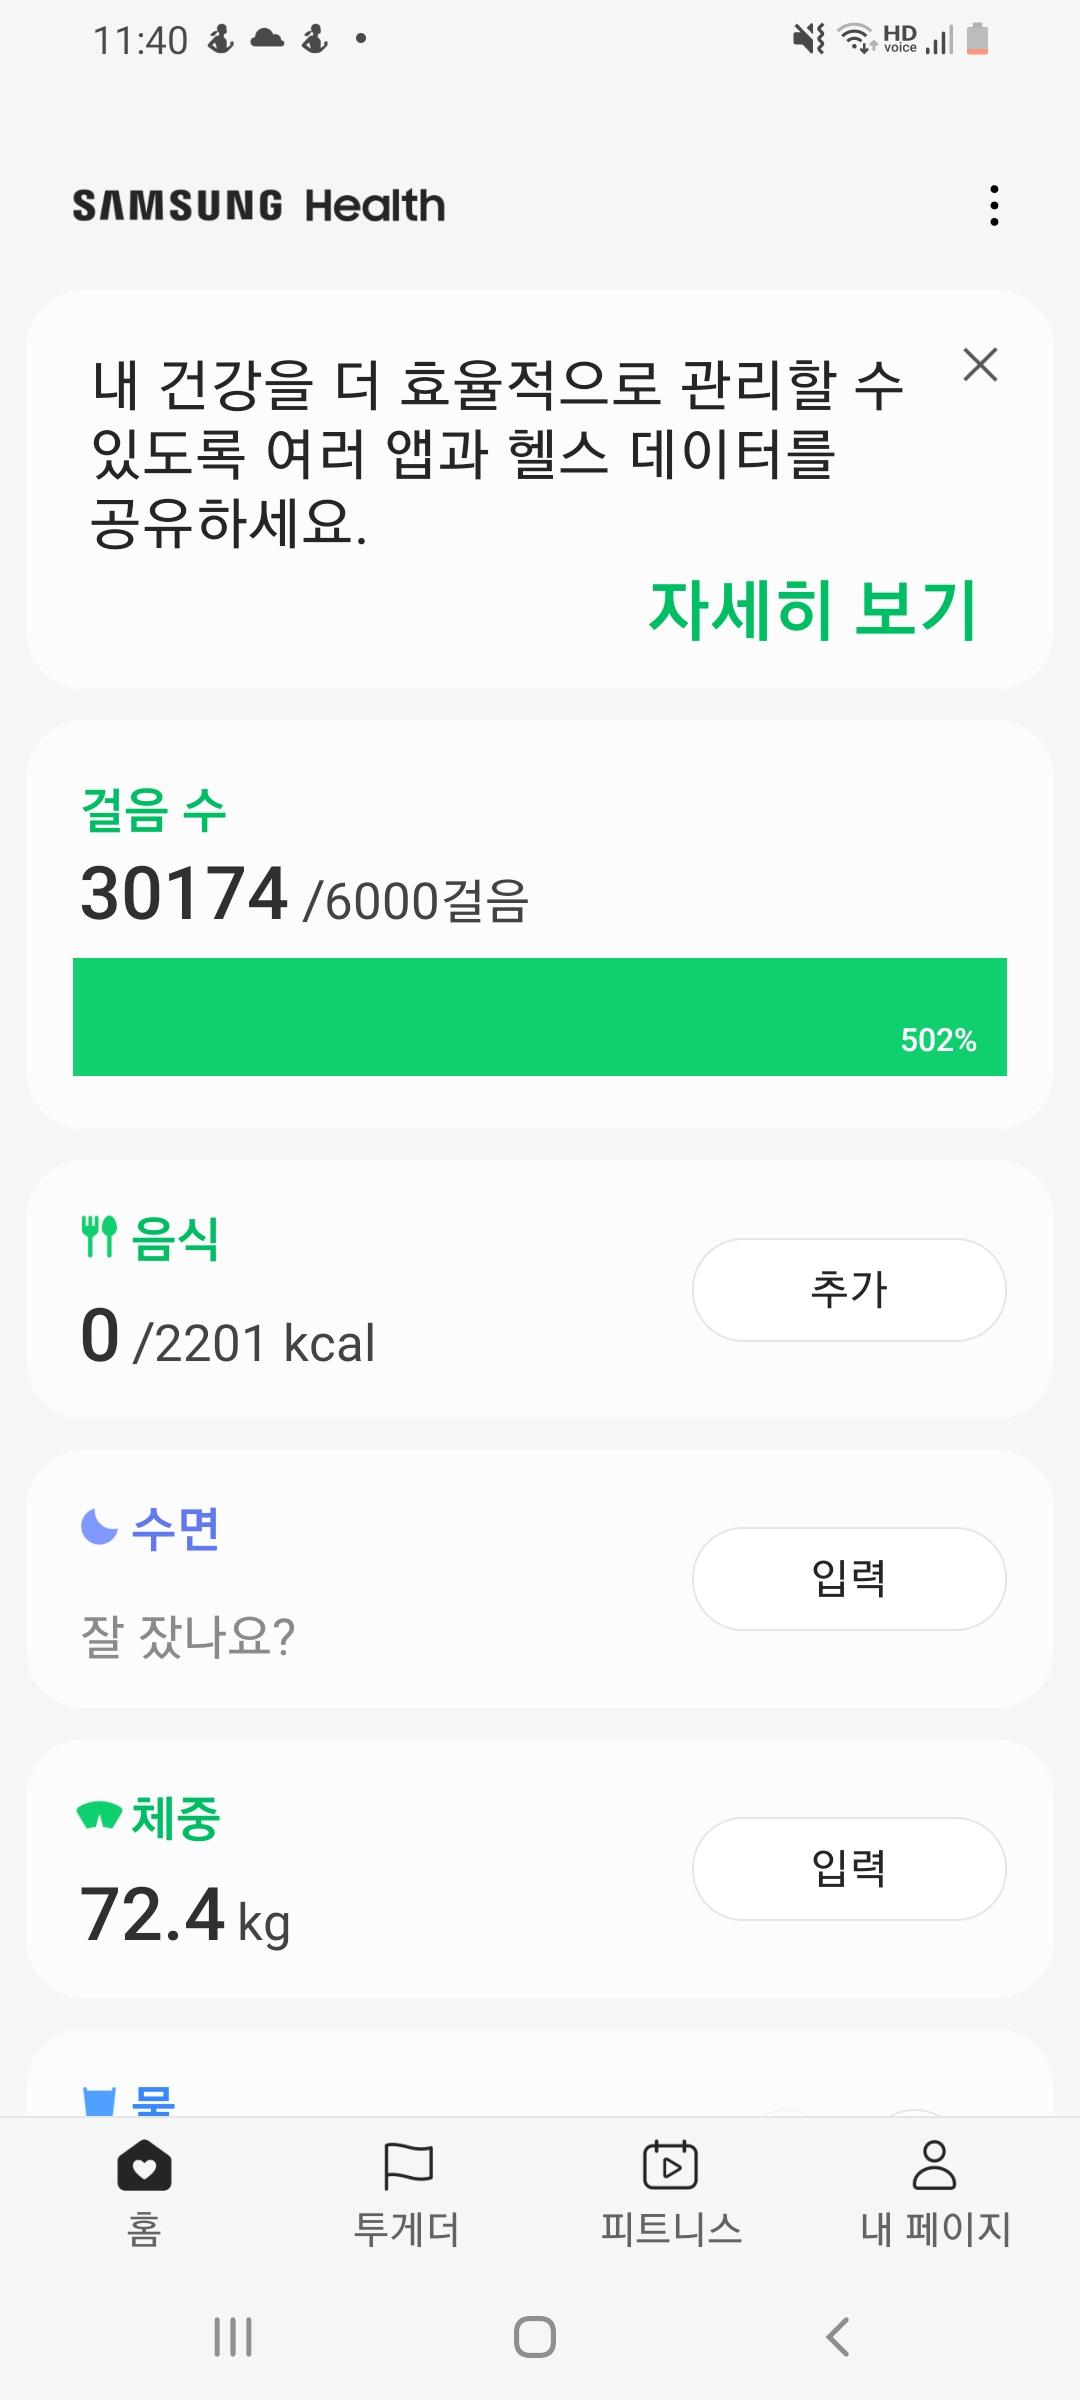Click the green 502% step progress bar
This screenshot has height=2400, width=1080.
click(540, 1017)
